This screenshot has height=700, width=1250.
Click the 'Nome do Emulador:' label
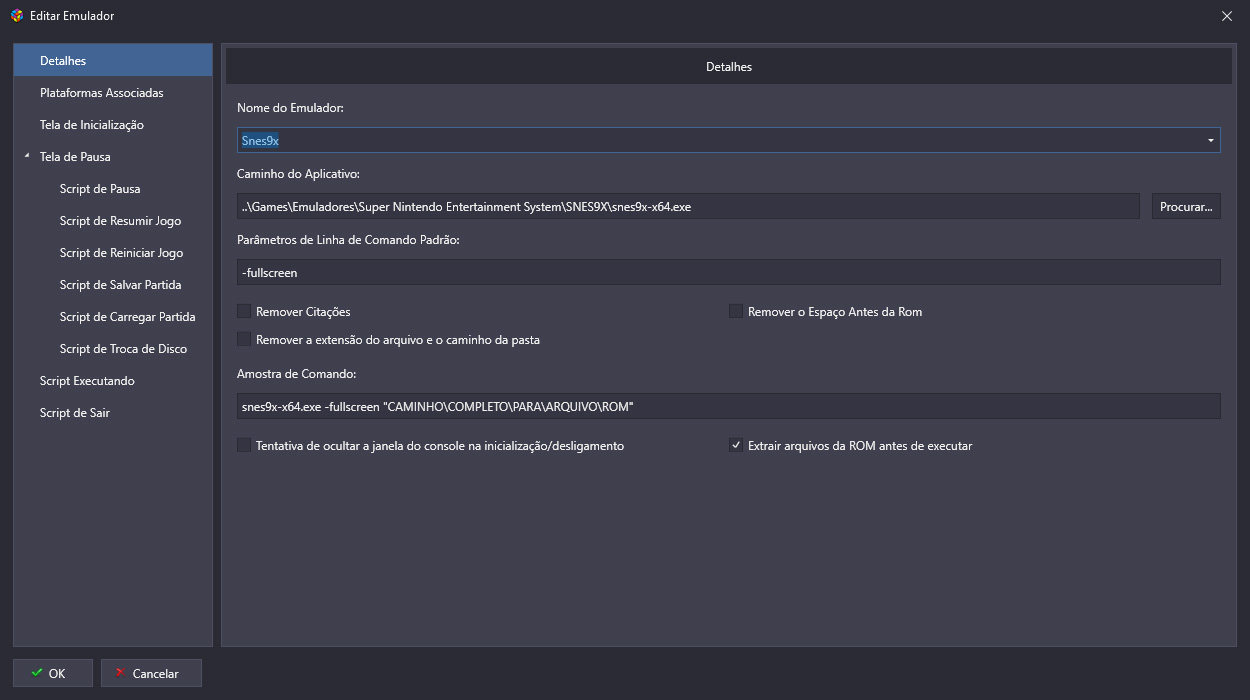click(x=290, y=108)
